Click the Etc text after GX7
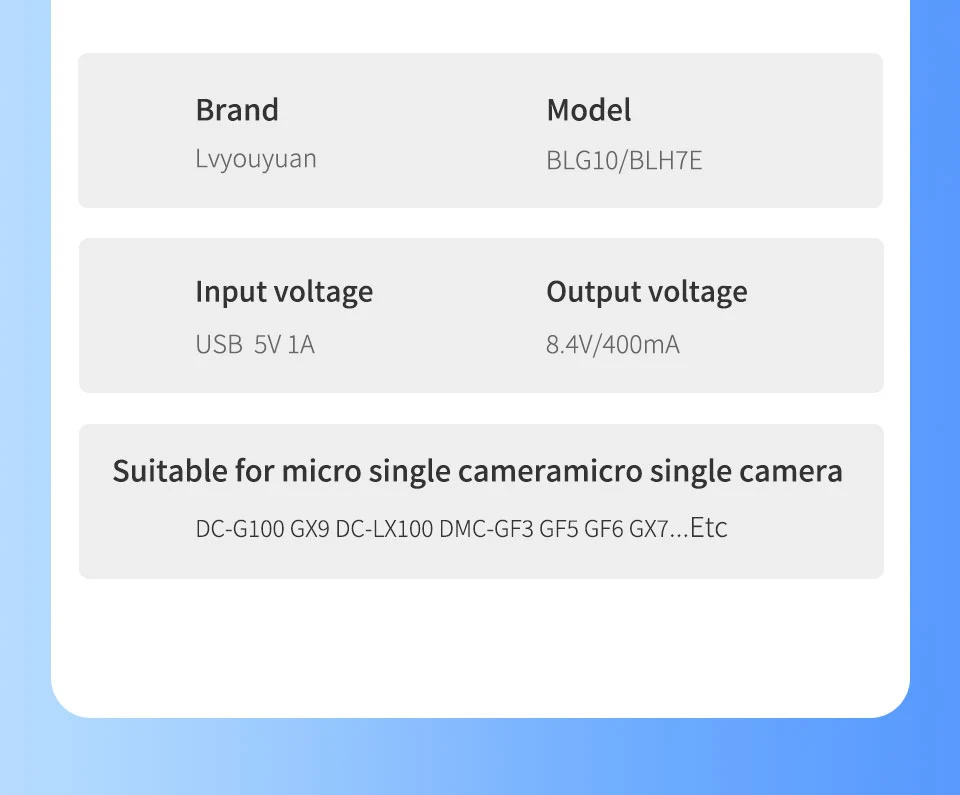This screenshot has height=795, width=960. 708,527
